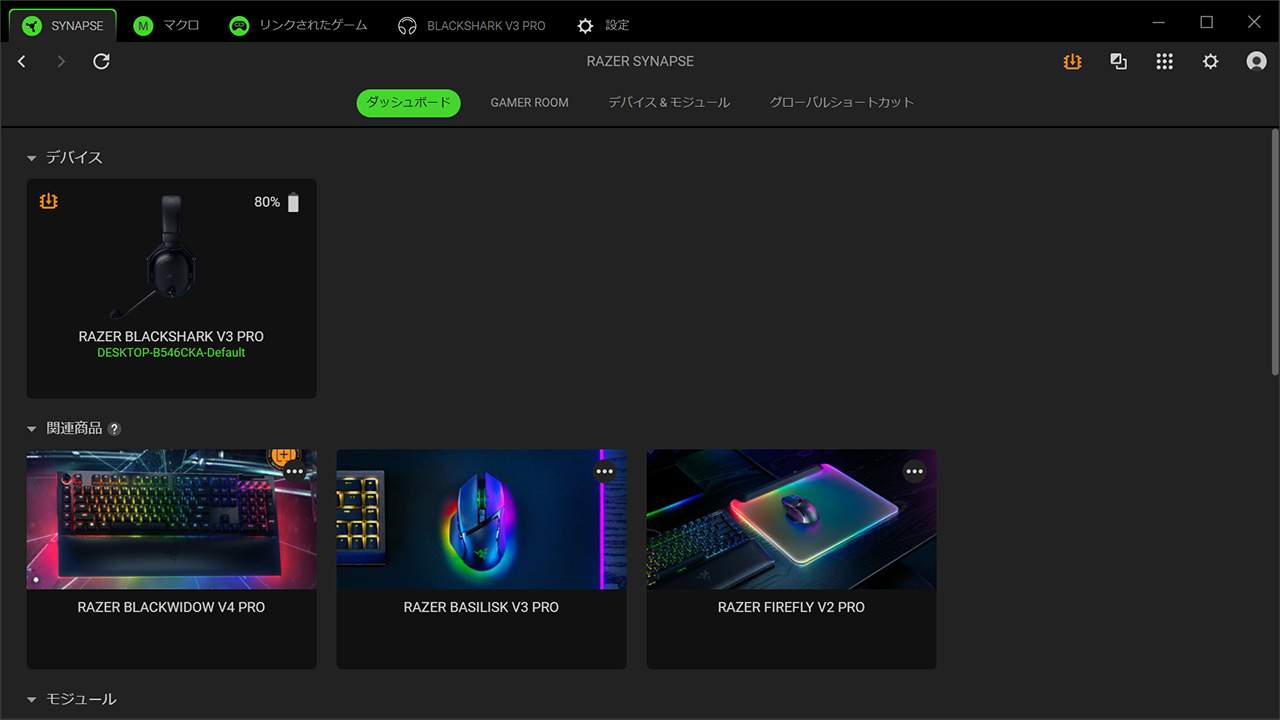The image size is (1280, 720).
Task: Collapse the 関連商品 section
Action: 32,429
